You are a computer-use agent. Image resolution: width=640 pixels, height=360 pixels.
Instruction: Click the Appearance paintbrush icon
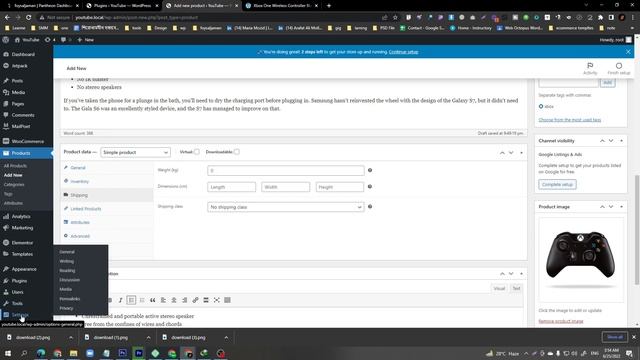pos(6,269)
